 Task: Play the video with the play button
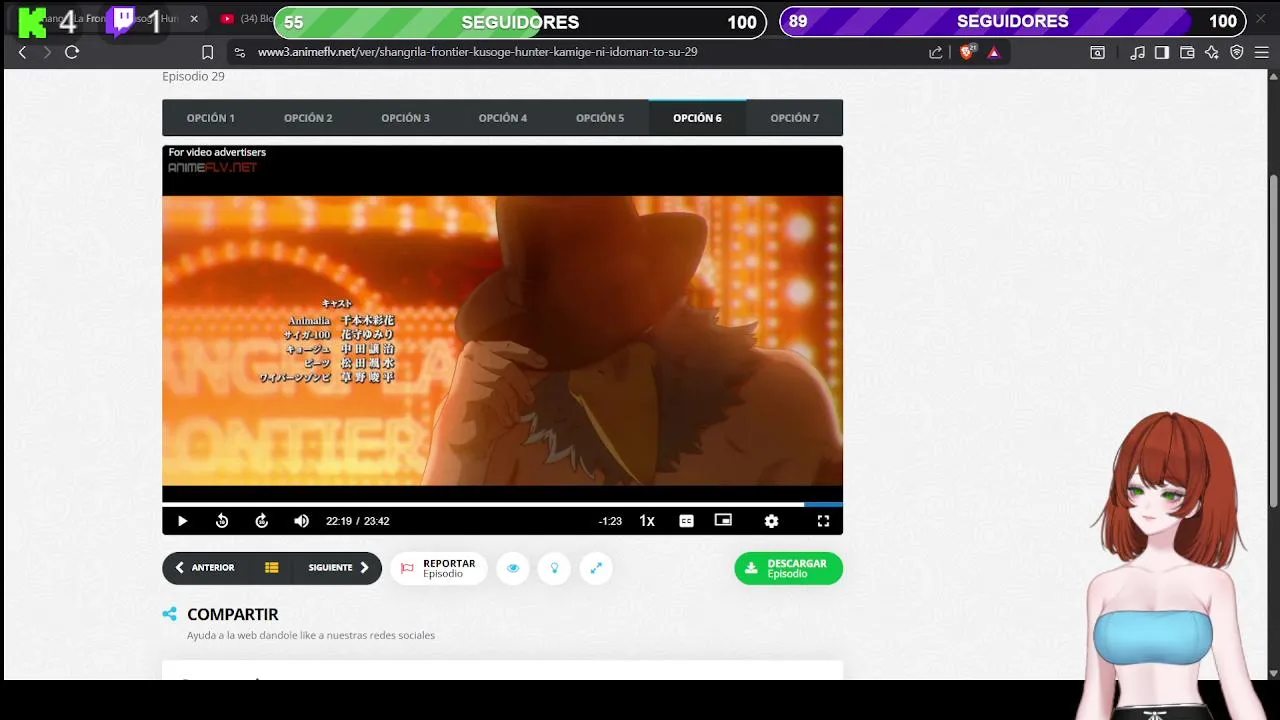(x=182, y=521)
